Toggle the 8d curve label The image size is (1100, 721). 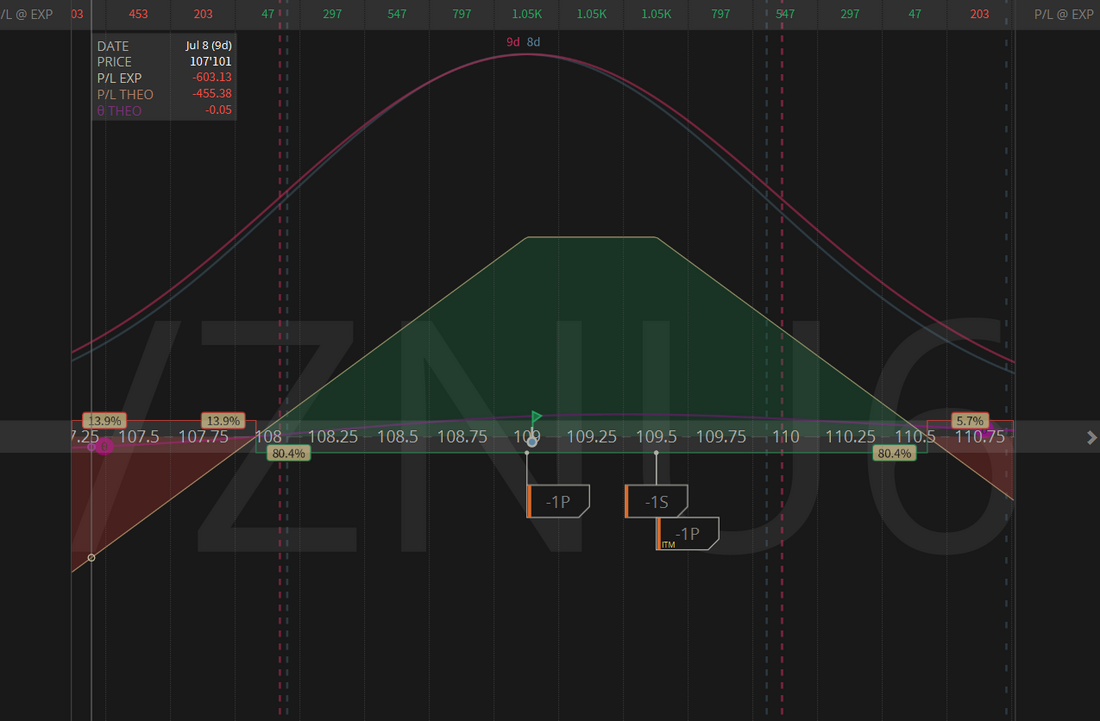(533, 42)
